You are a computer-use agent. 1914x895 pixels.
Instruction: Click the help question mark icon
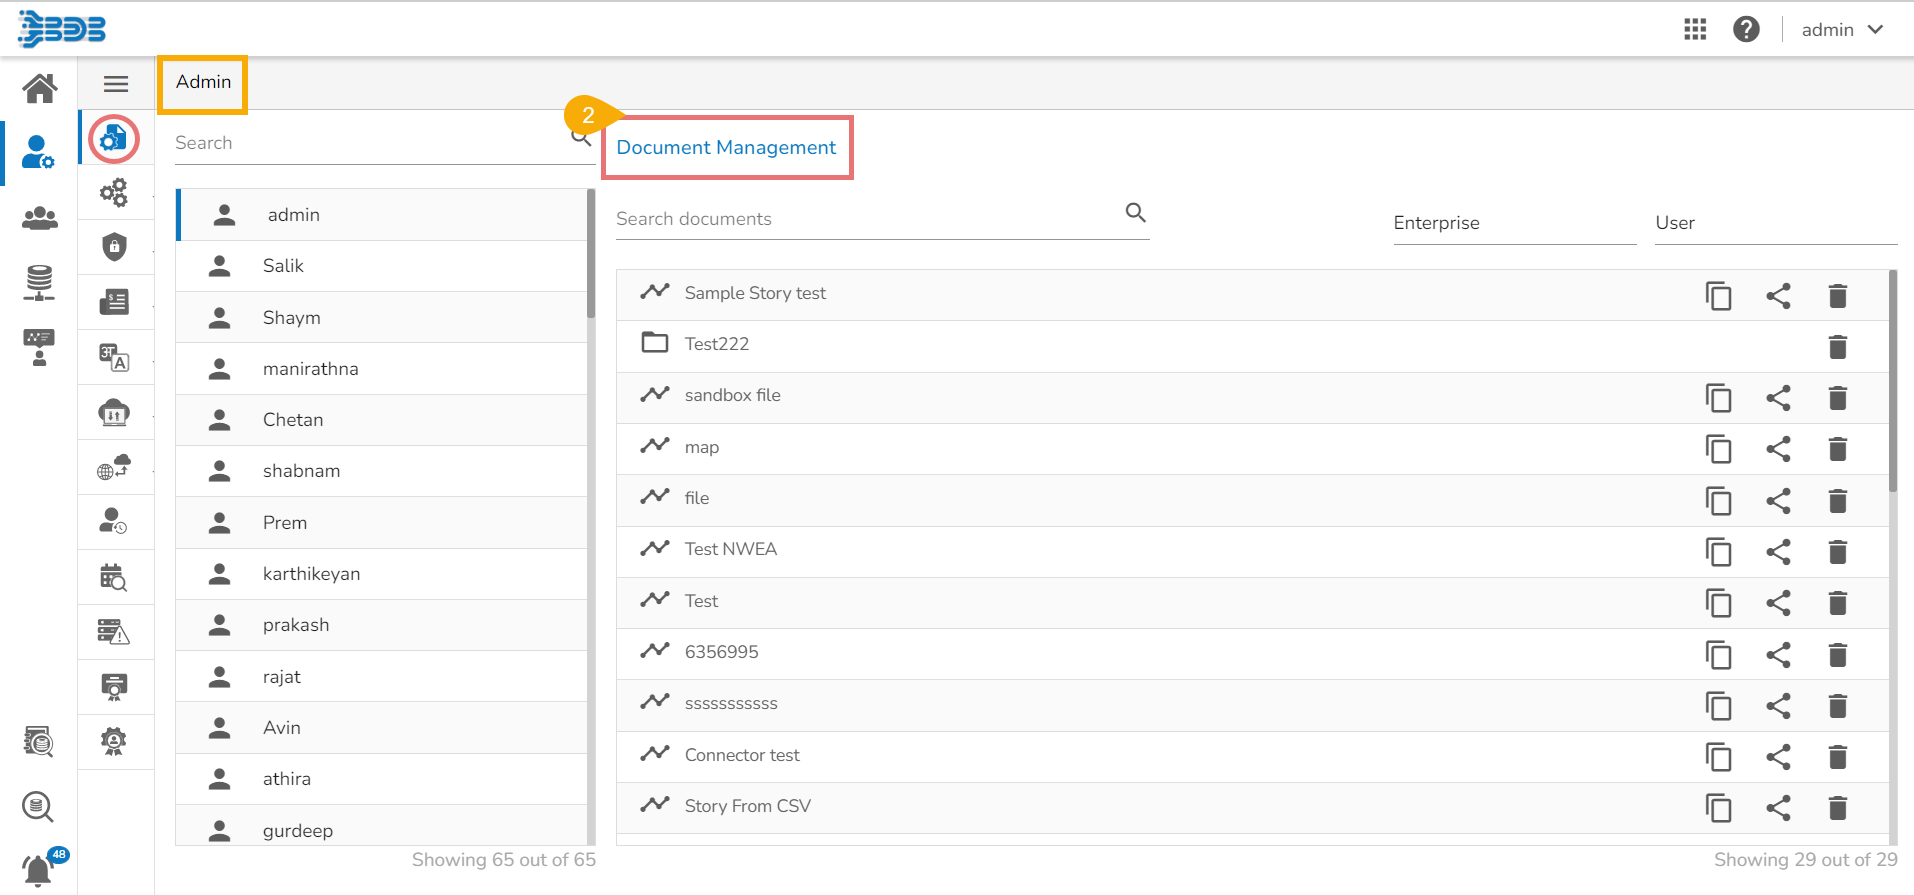pyautogui.click(x=1746, y=30)
